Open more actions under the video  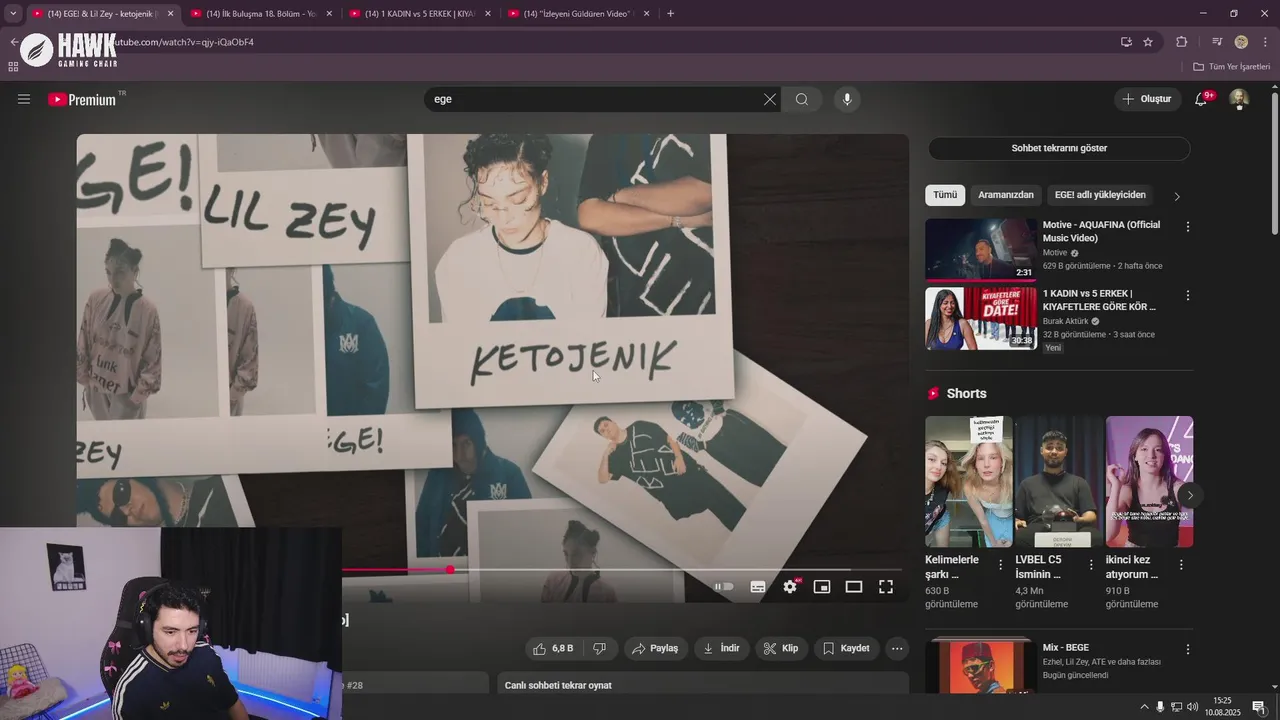(x=897, y=648)
